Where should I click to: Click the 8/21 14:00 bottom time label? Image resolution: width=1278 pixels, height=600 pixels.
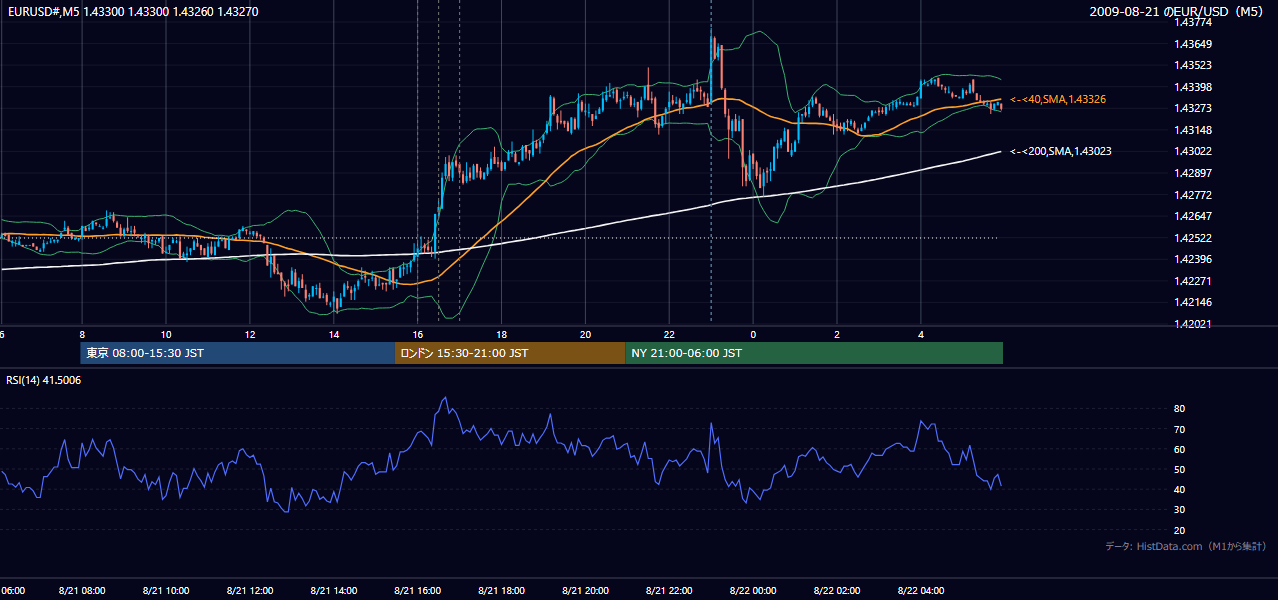pos(334,591)
